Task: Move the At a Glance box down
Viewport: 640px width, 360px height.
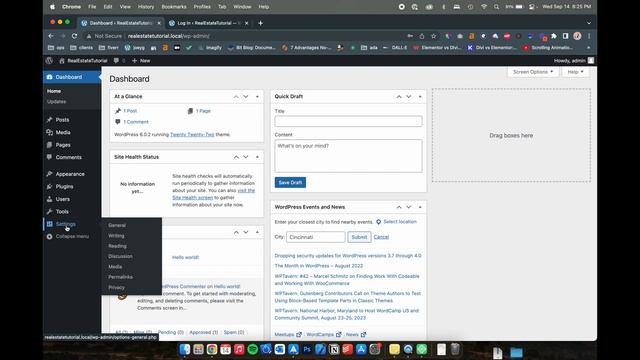Action: click(246, 97)
